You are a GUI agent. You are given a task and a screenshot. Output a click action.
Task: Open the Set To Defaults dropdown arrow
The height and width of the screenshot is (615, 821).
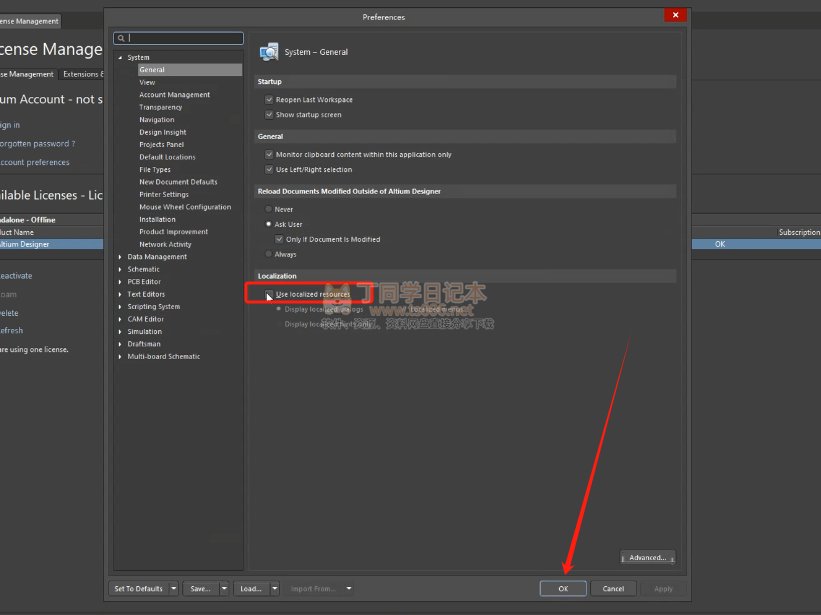[x=173, y=589]
